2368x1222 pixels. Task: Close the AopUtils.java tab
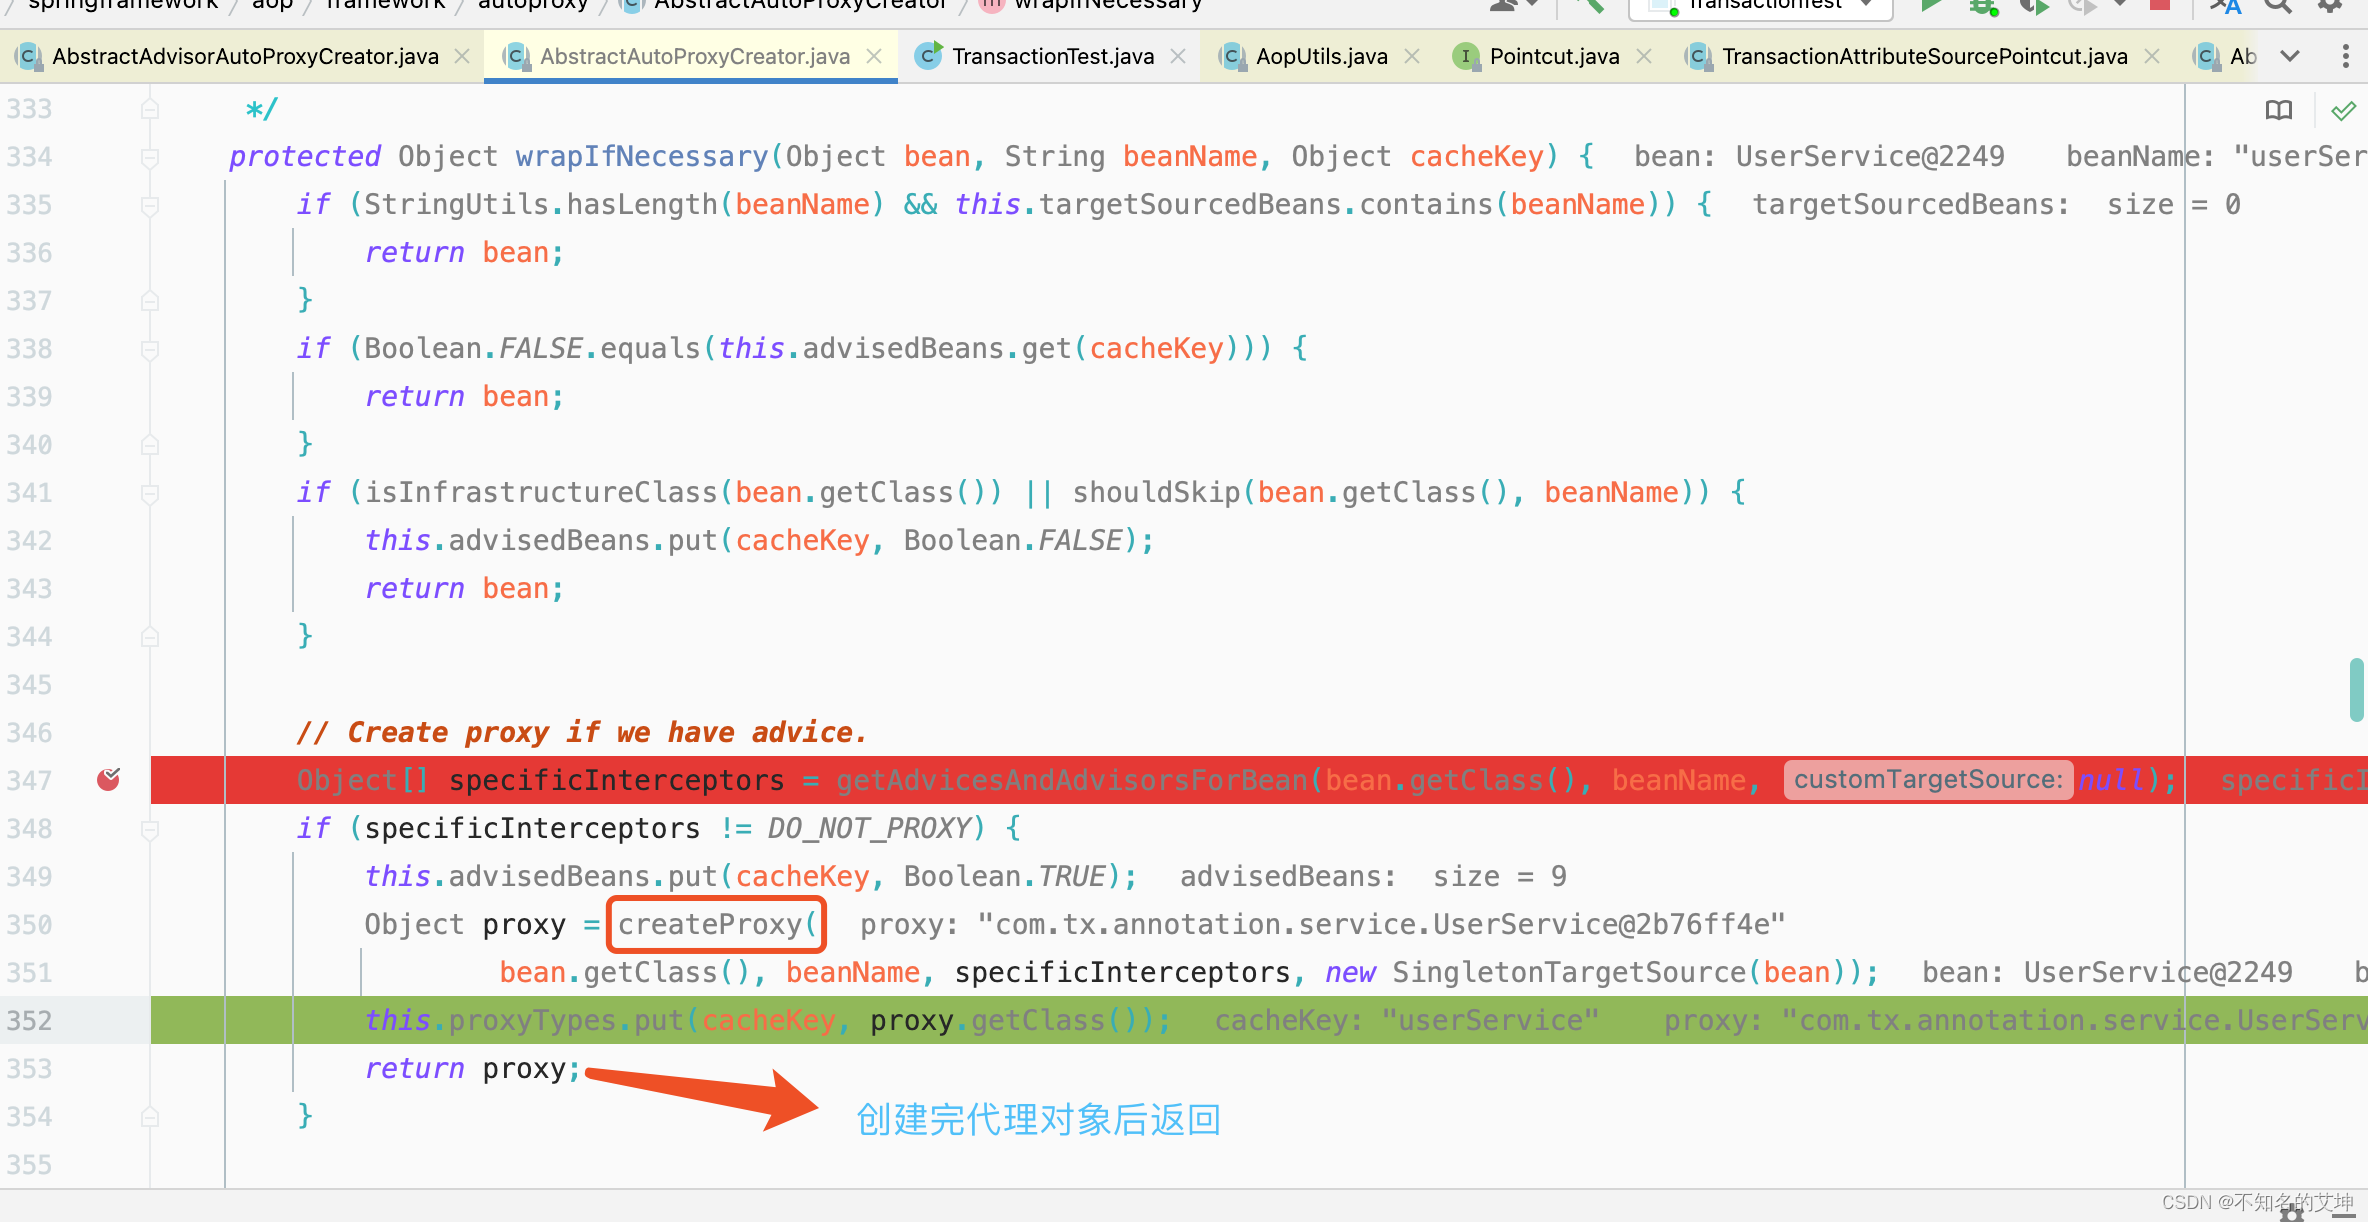(x=1412, y=56)
